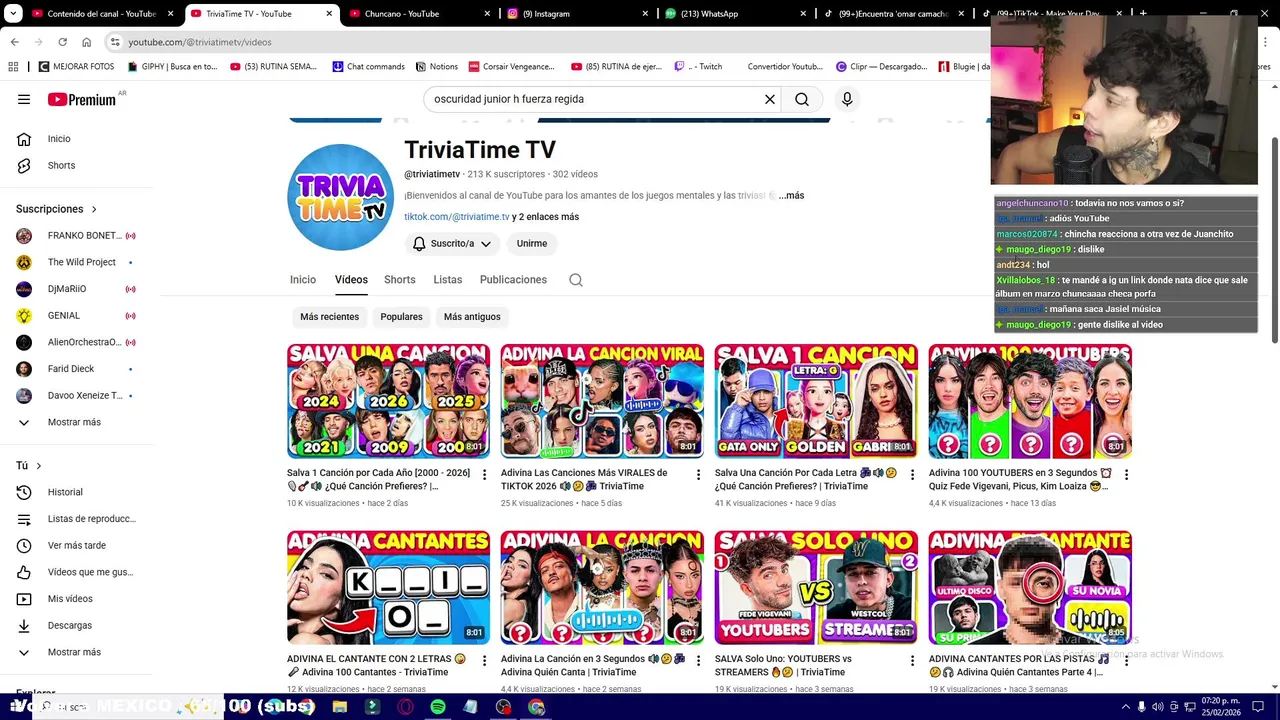Screen dimensions: 1280x720
Task: Clear the search box with the X icon
Action: (x=770, y=99)
